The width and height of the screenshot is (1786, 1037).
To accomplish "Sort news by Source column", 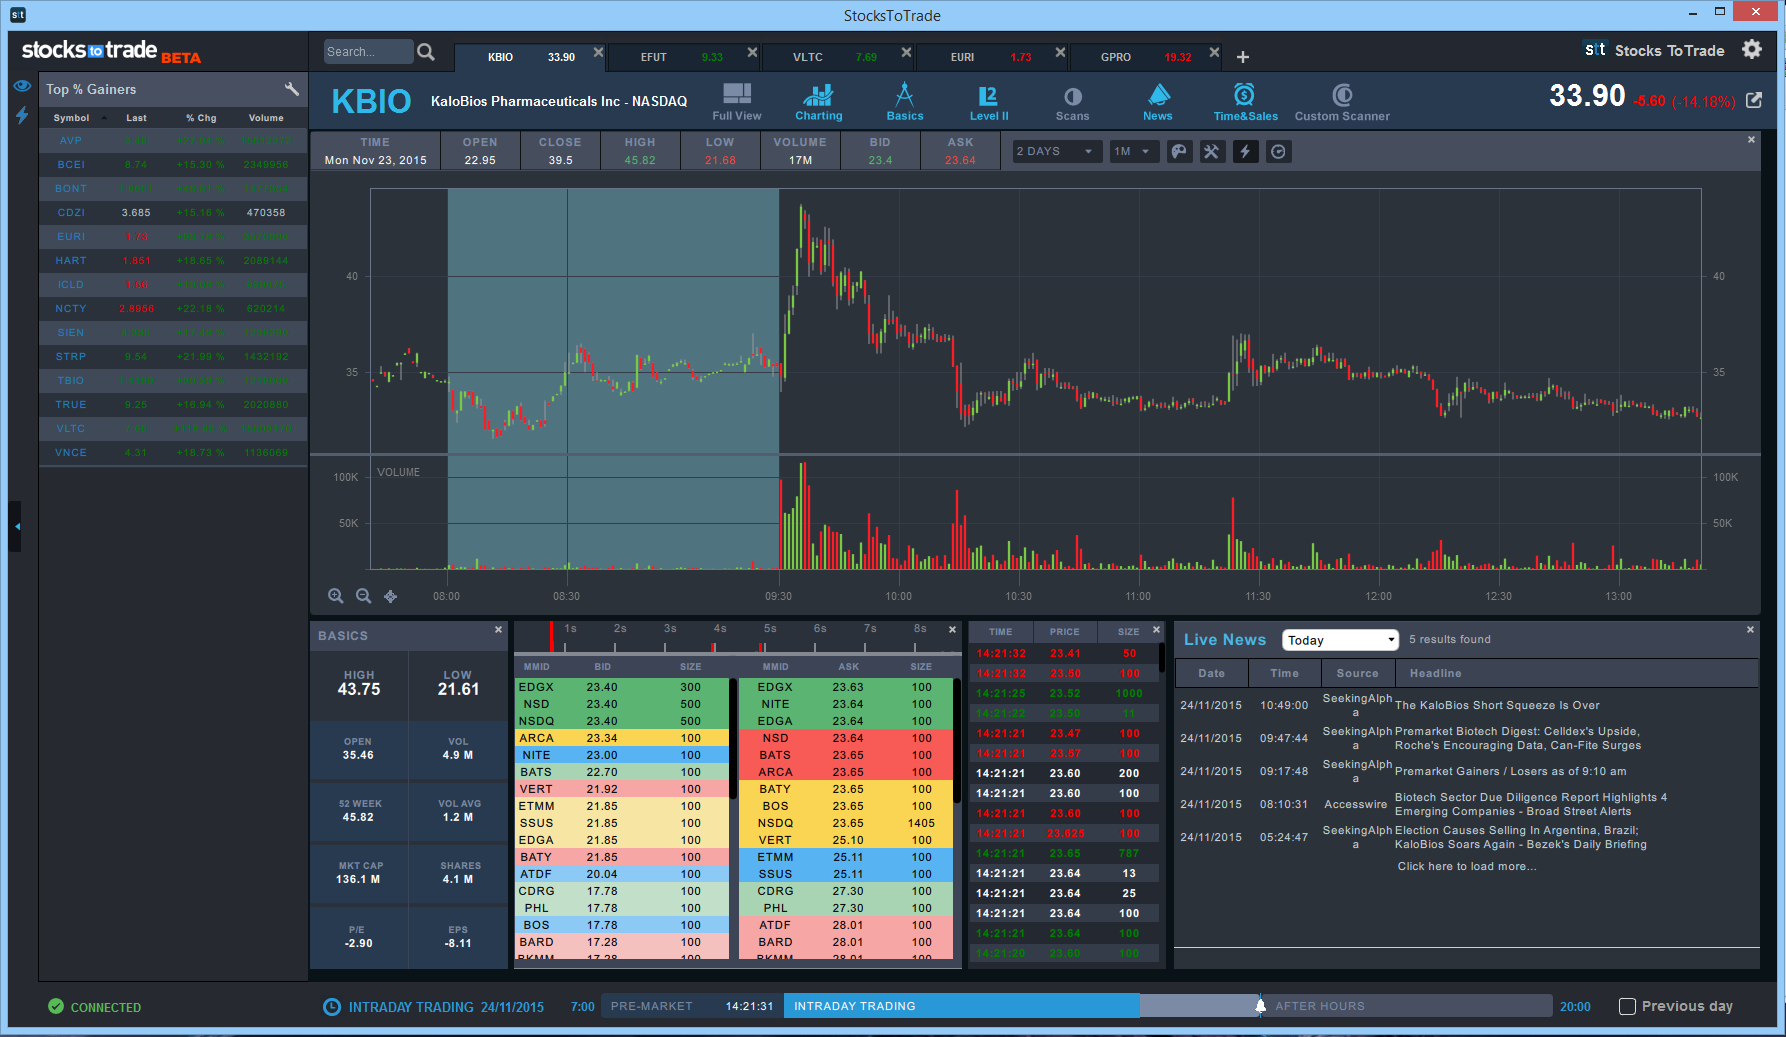I will click(x=1357, y=673).
